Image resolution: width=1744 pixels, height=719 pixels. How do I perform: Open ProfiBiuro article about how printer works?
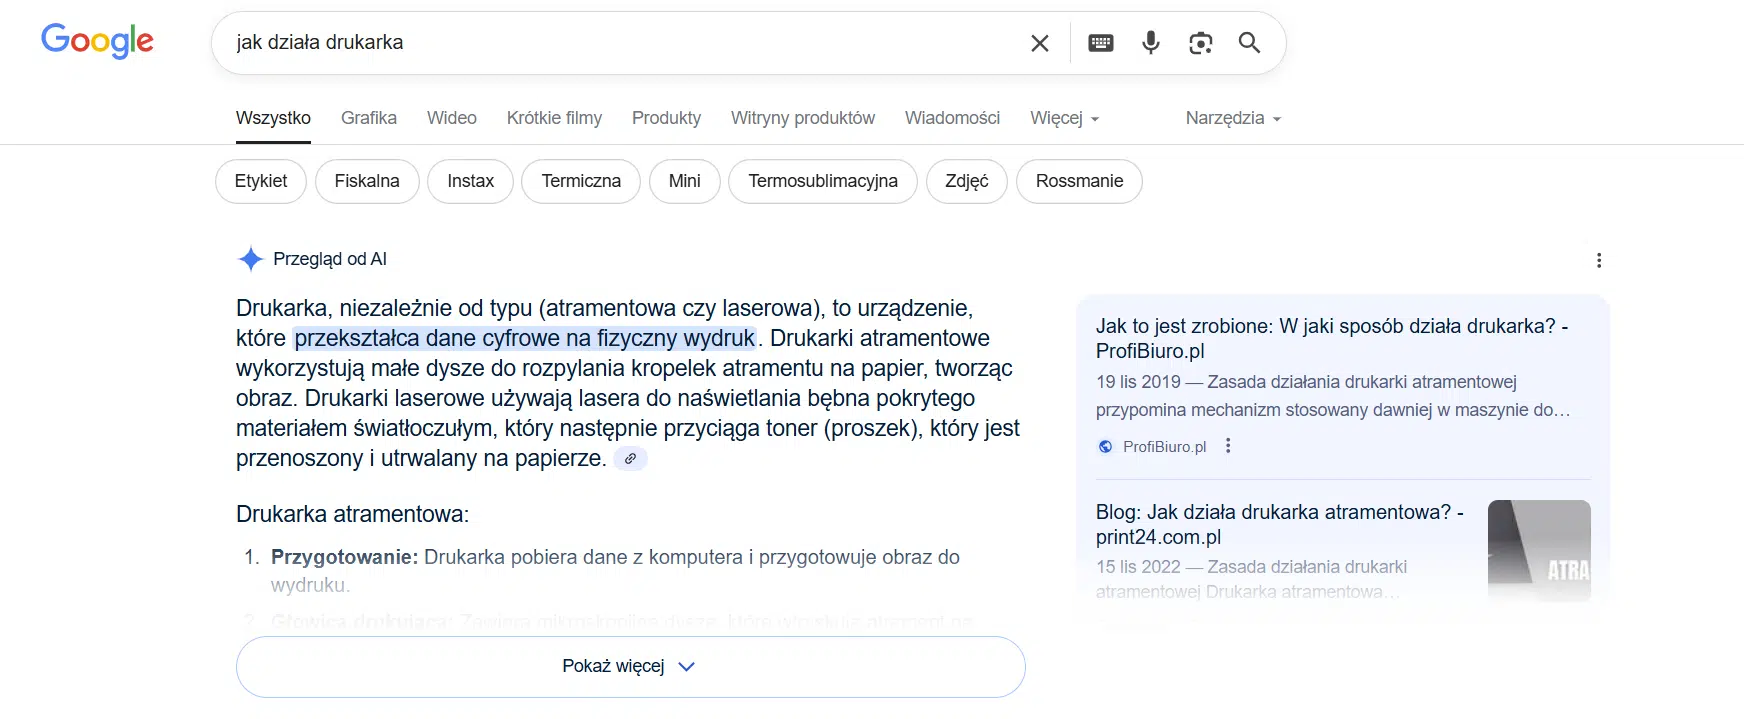click(1331, 338)
